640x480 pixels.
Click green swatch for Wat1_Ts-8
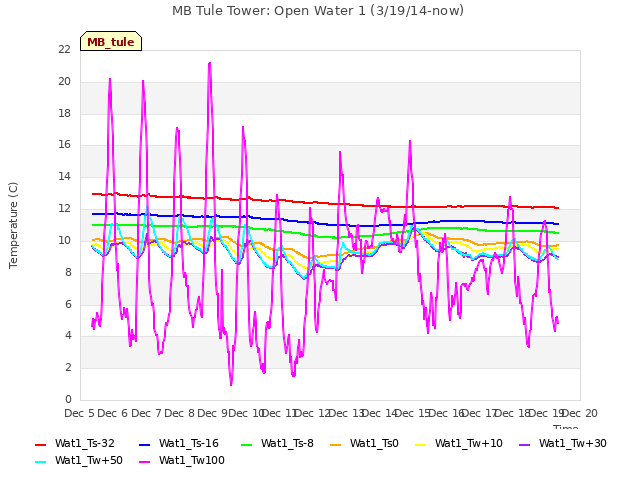coord(247,444)
